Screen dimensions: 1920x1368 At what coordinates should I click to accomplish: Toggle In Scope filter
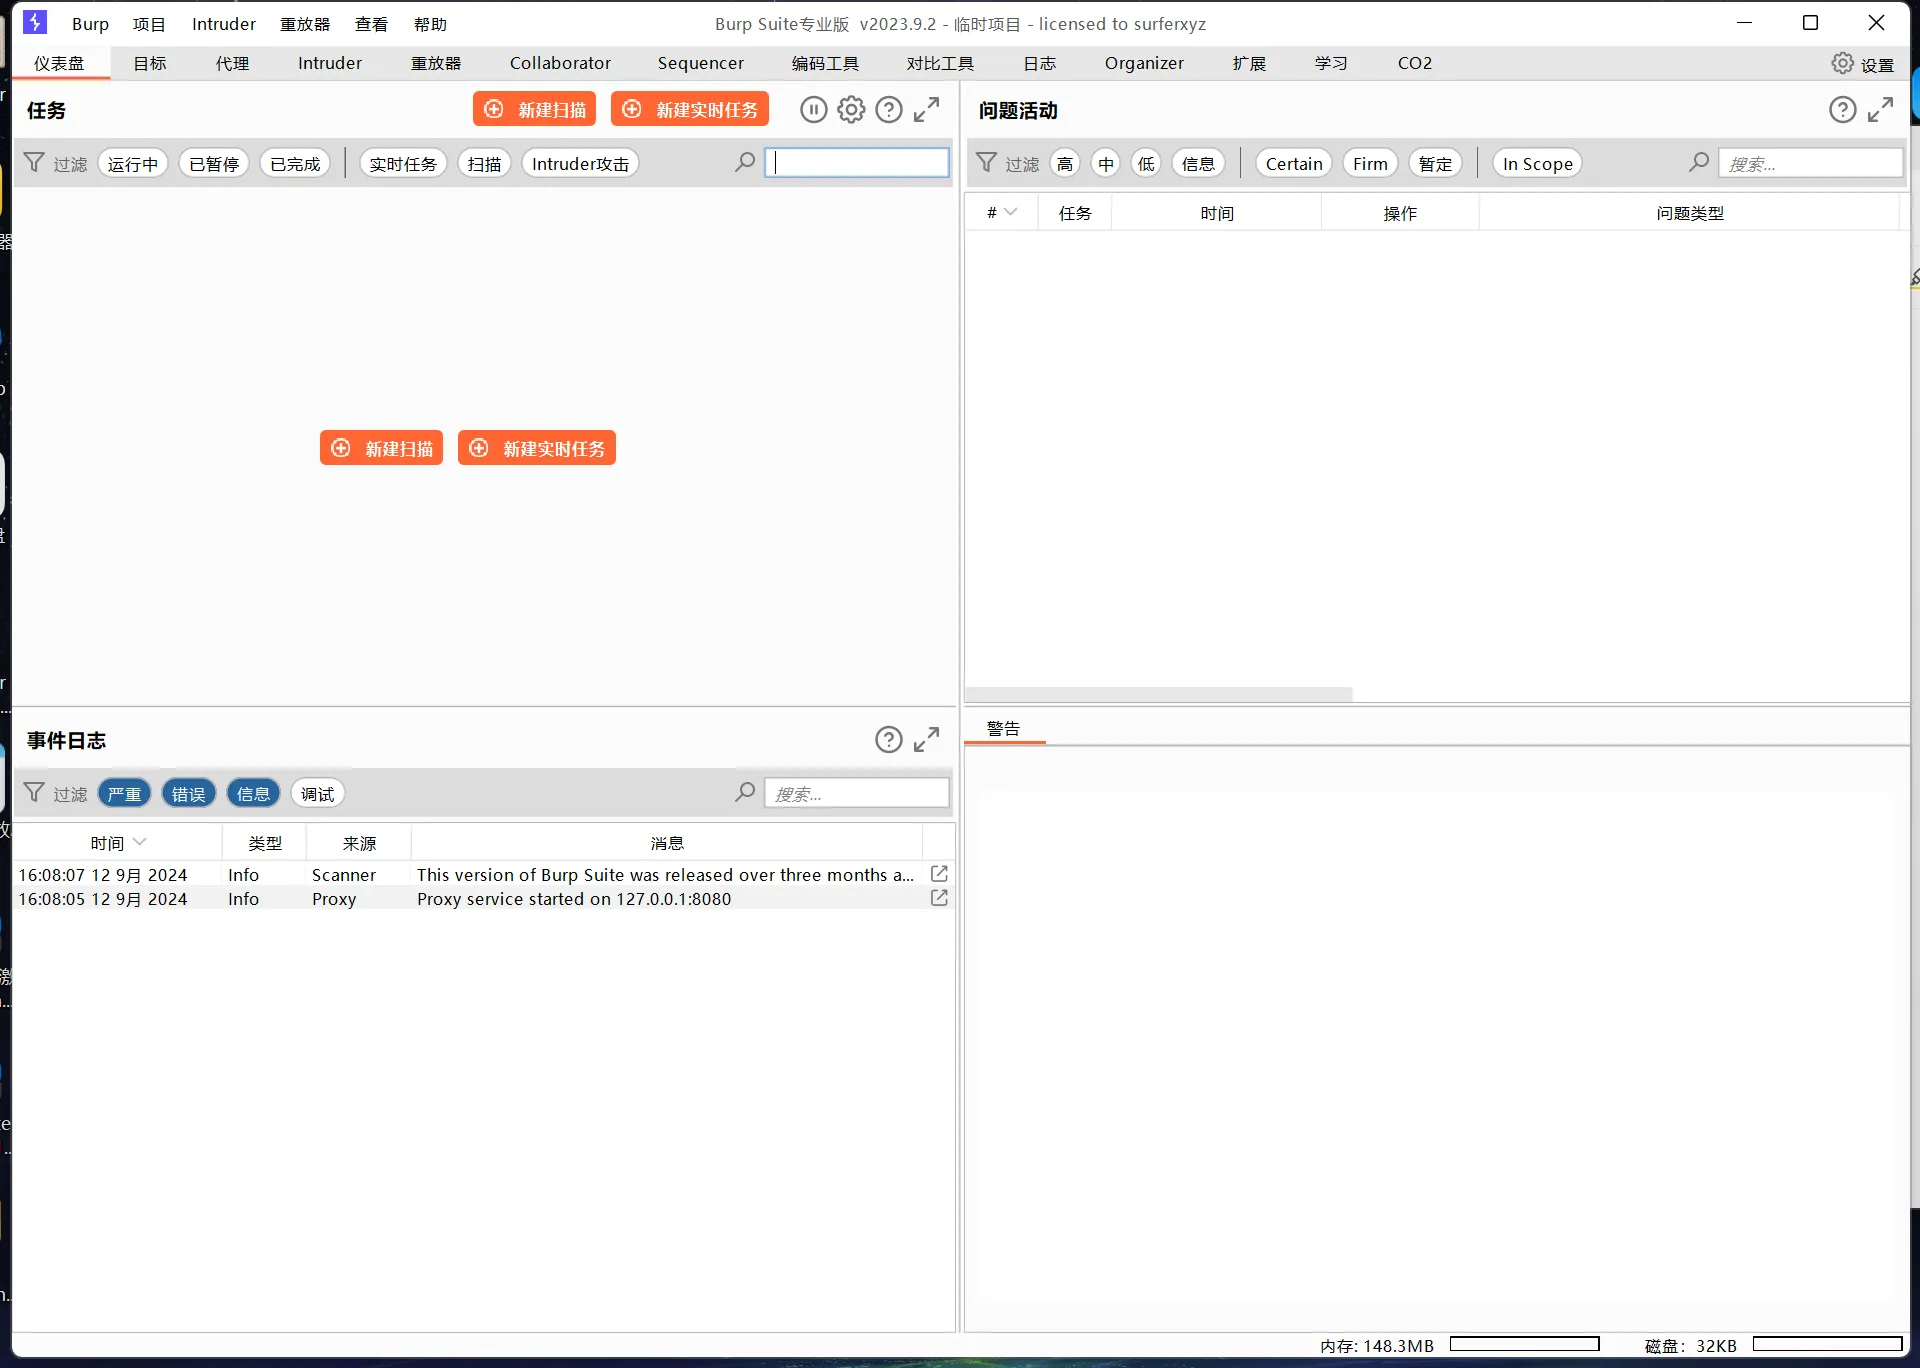tap(1538, 164)
